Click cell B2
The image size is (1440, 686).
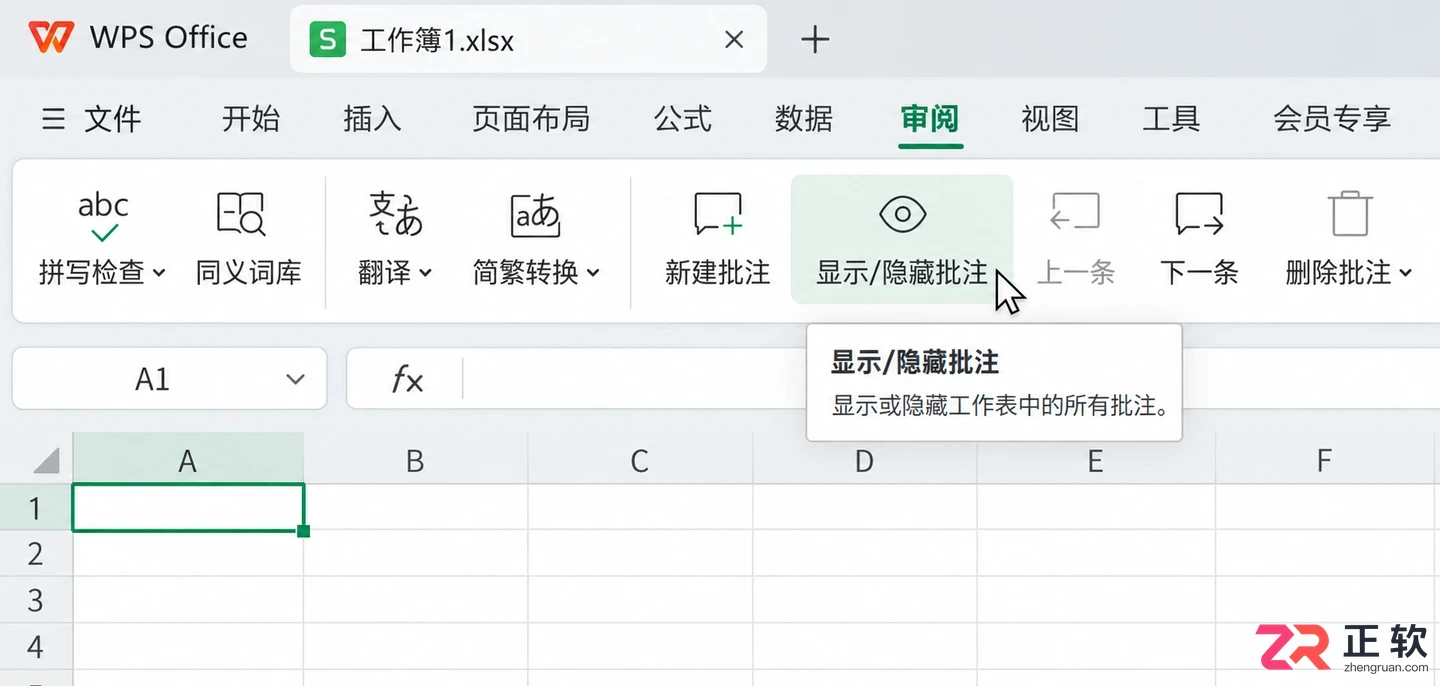point(416,553)
